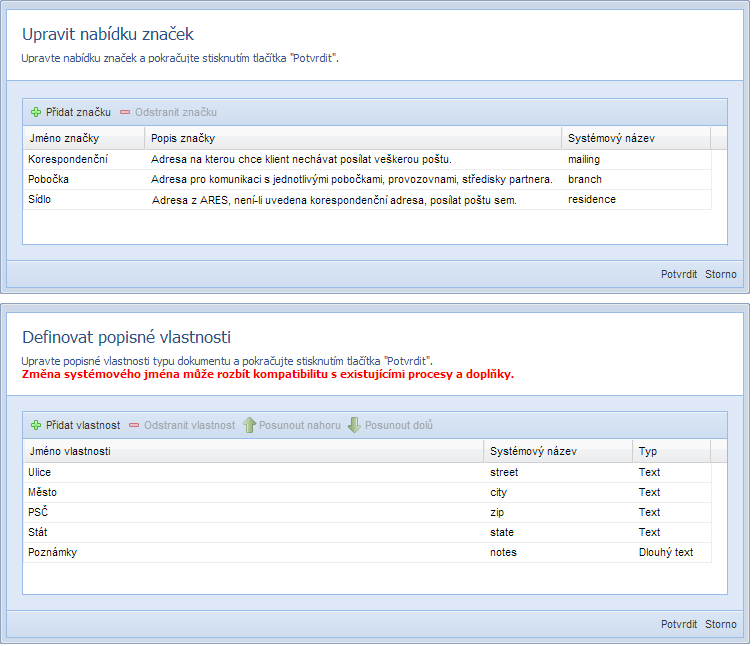Cancel tag editing with Storno in top panel
The height and width of the screenshot is (646, 753).
[x=720, y=274]
